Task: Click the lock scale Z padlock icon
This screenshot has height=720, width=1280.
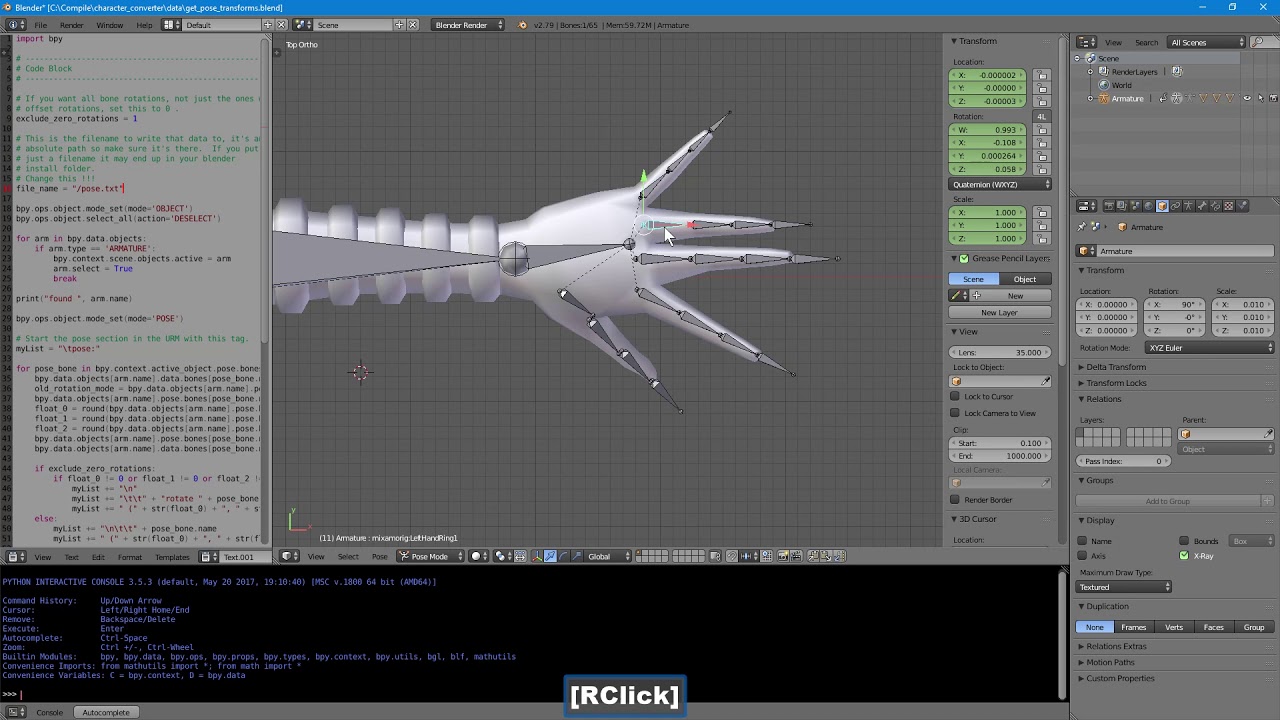Action: pos(1042,238)
